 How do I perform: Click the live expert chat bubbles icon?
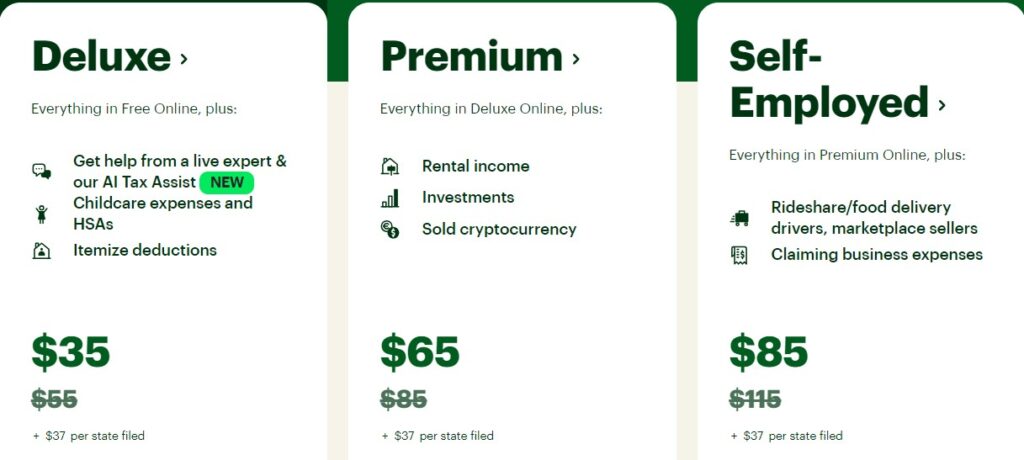(41, 172)
